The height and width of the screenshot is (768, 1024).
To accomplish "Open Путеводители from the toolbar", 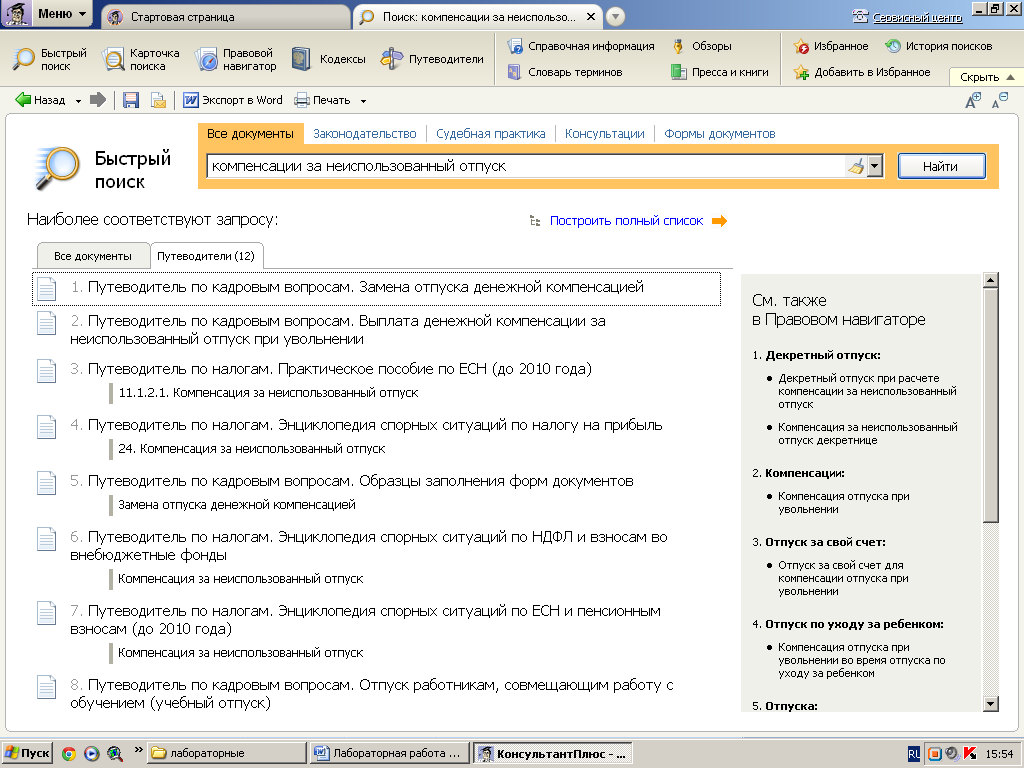I will click(432, 59).
